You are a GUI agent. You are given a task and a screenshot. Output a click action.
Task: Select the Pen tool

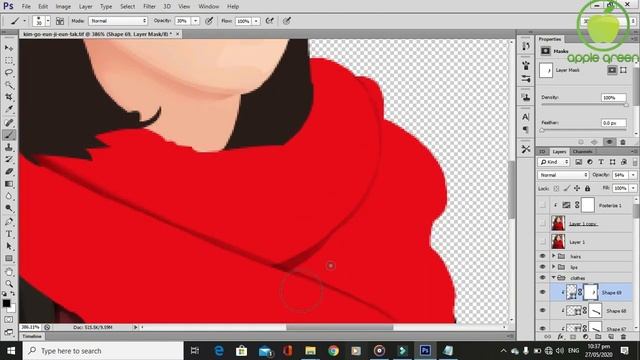coord(9,222)
